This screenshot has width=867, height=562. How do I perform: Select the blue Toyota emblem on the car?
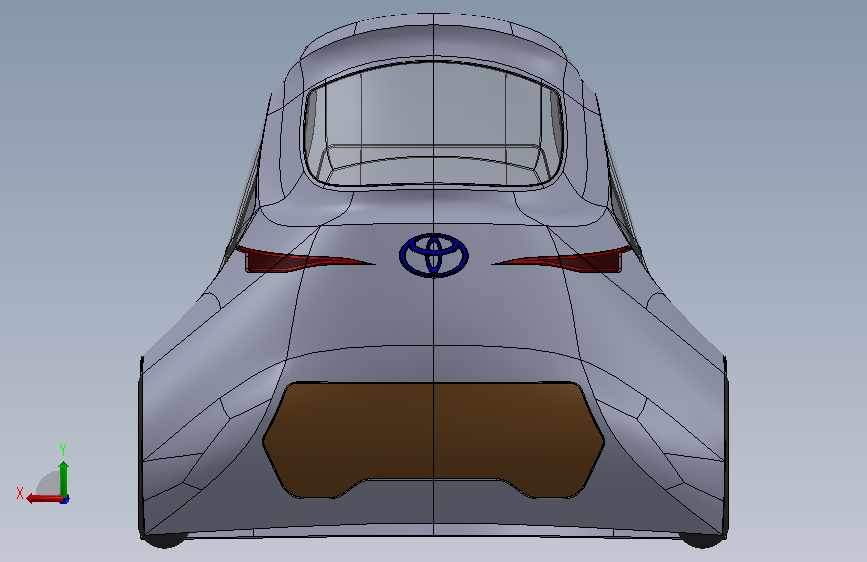[434, 255]
